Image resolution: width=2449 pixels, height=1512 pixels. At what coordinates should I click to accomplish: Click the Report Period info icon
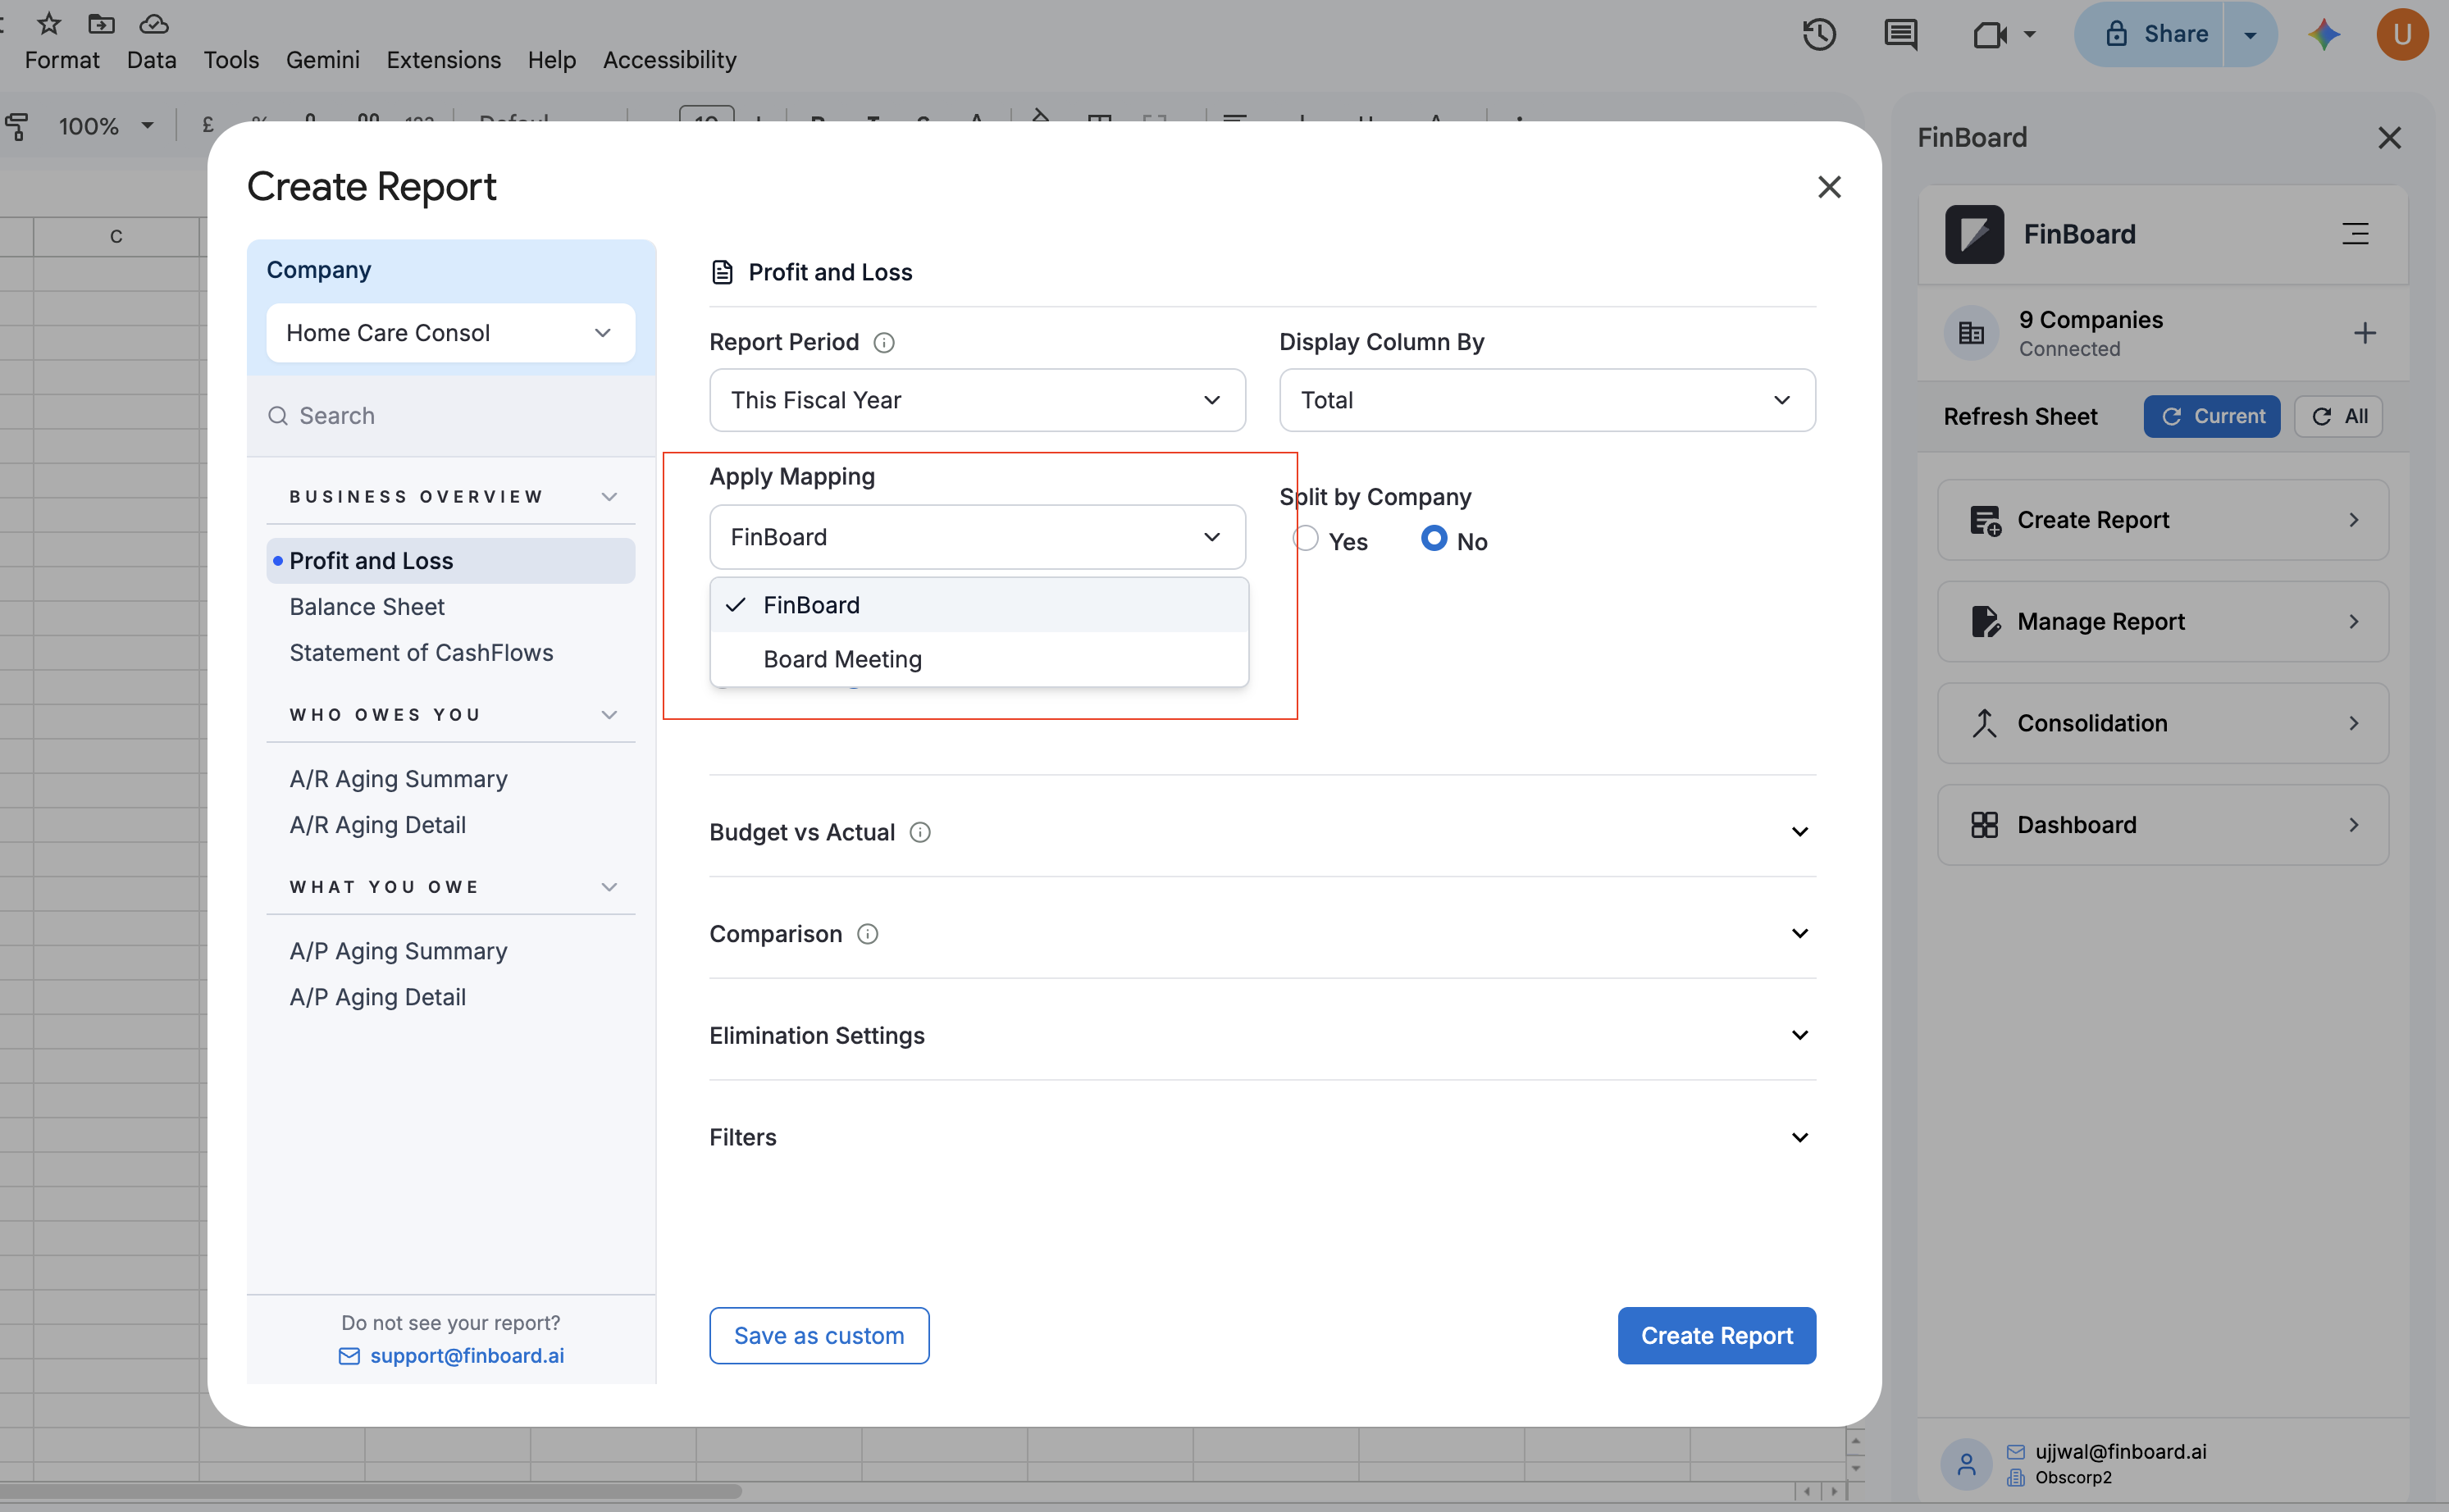click(884, 343)
